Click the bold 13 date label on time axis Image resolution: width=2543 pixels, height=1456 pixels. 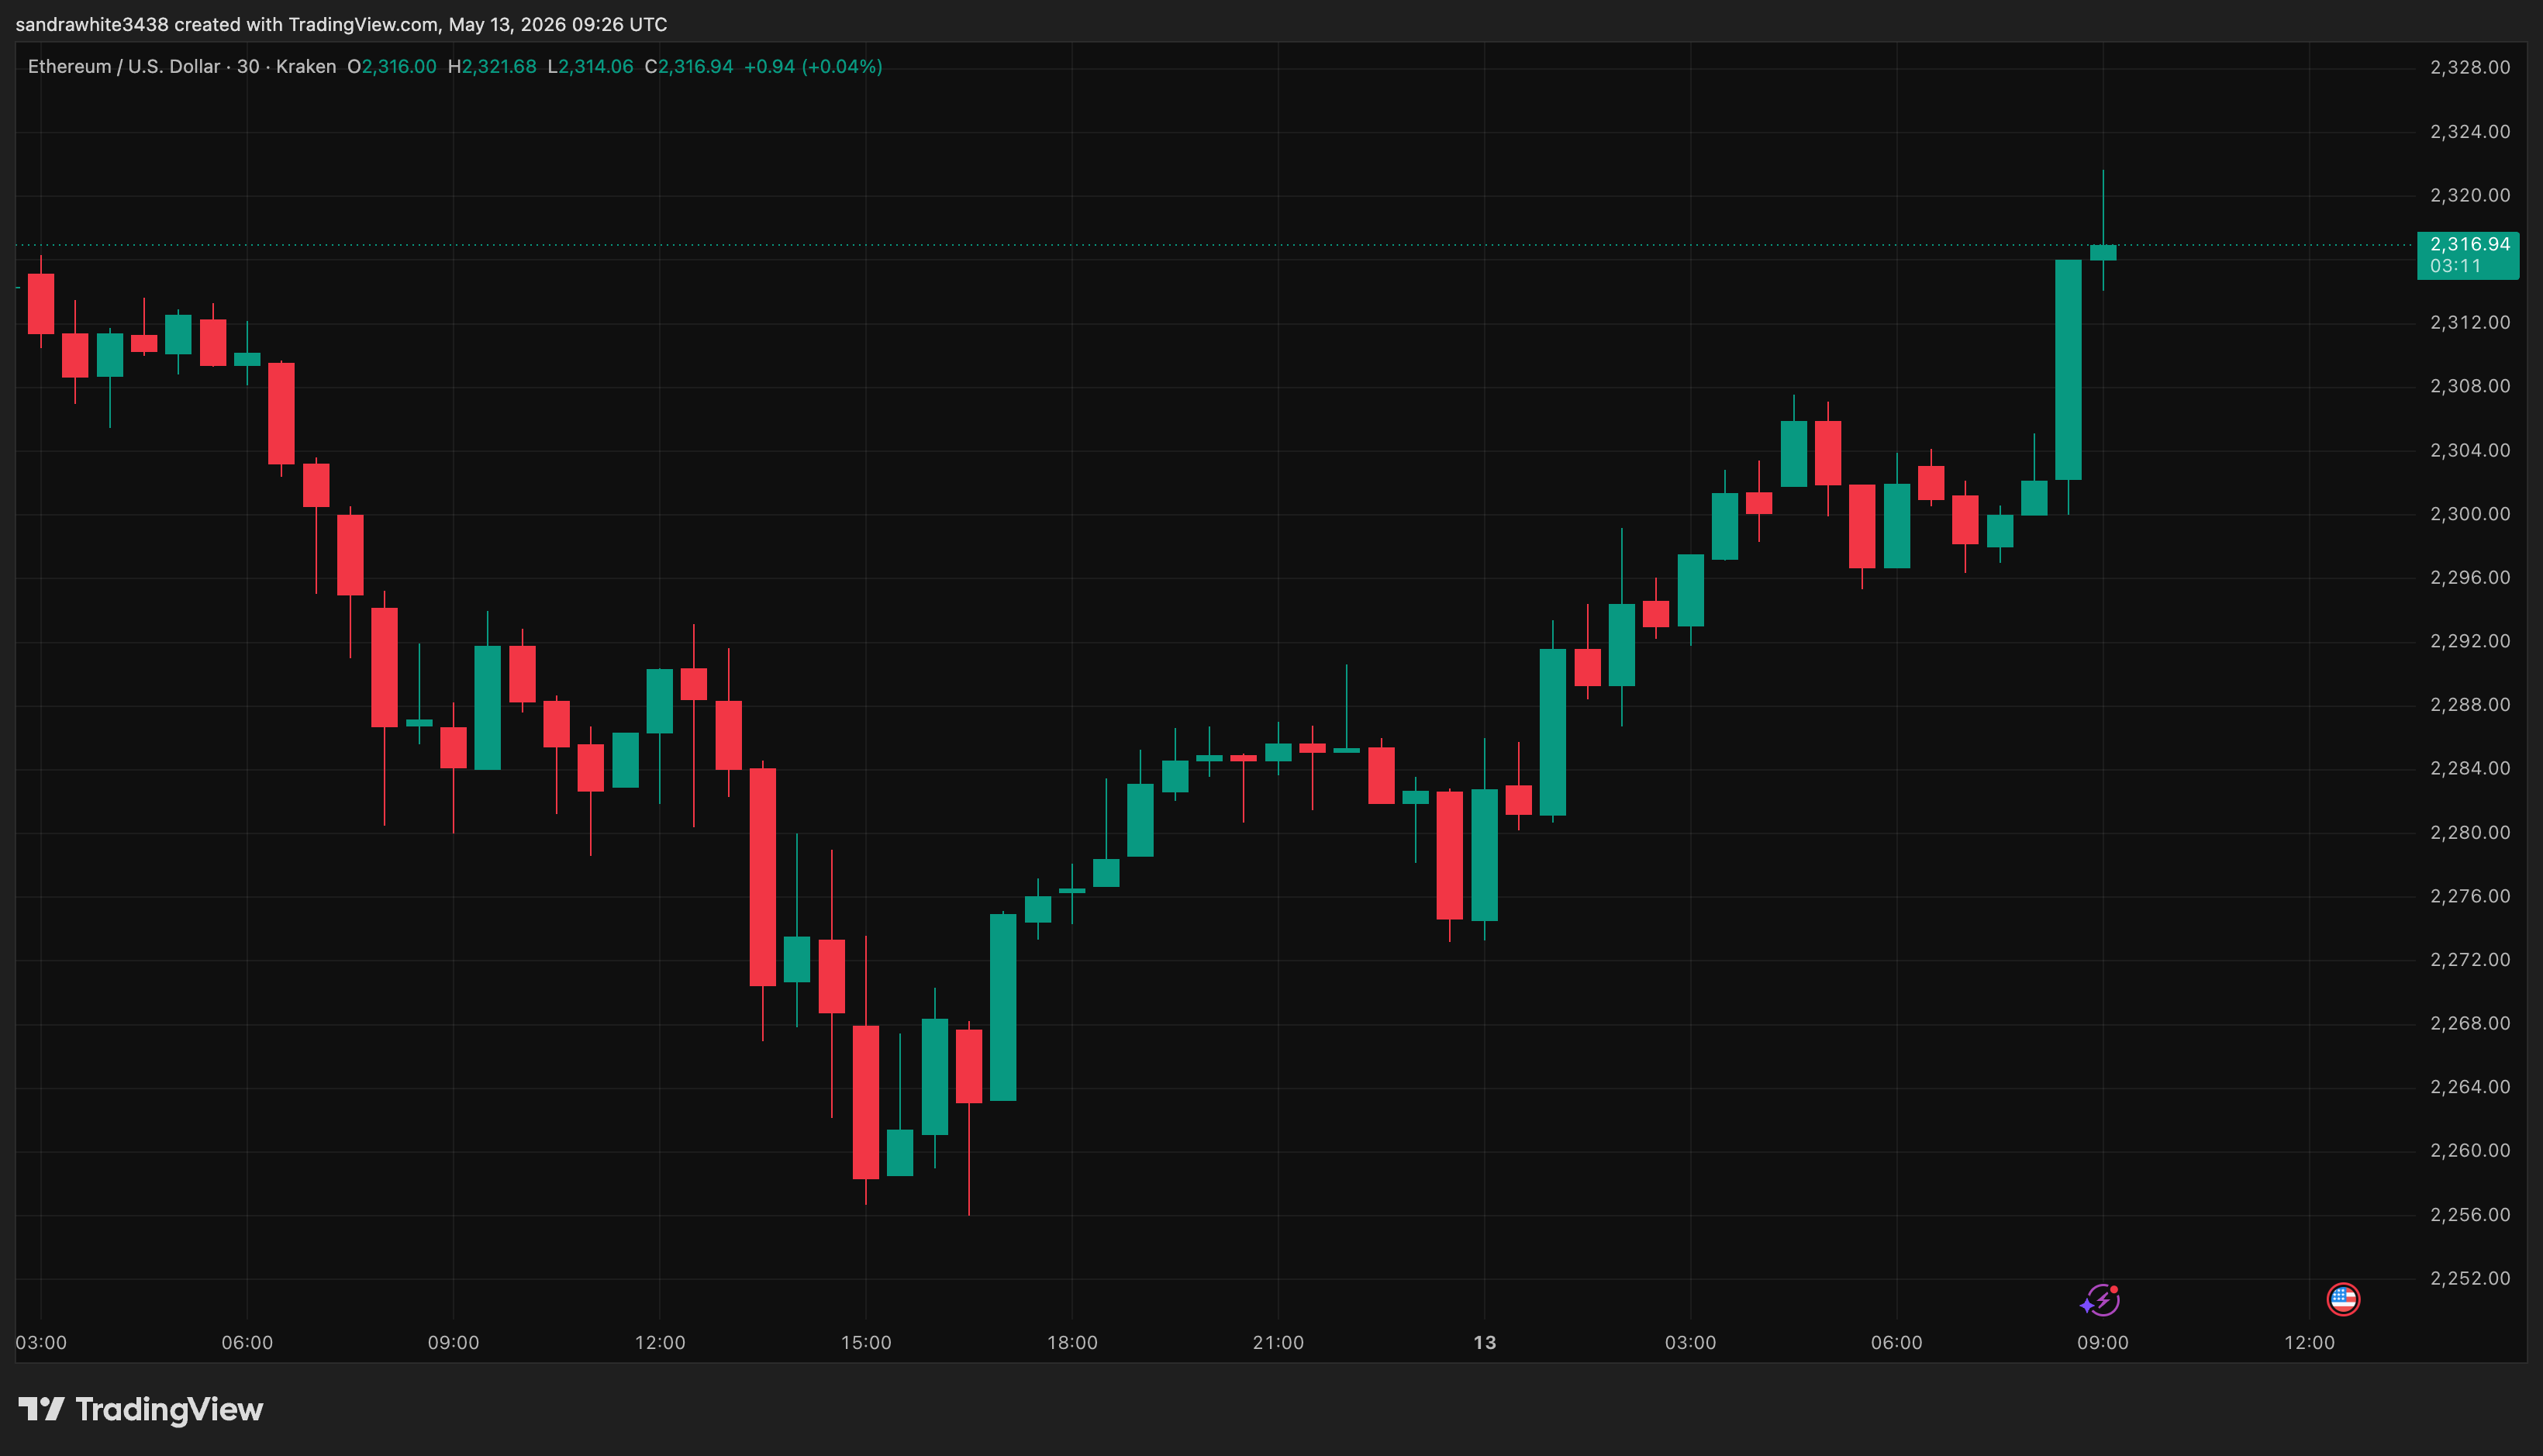(1485, 1343)
